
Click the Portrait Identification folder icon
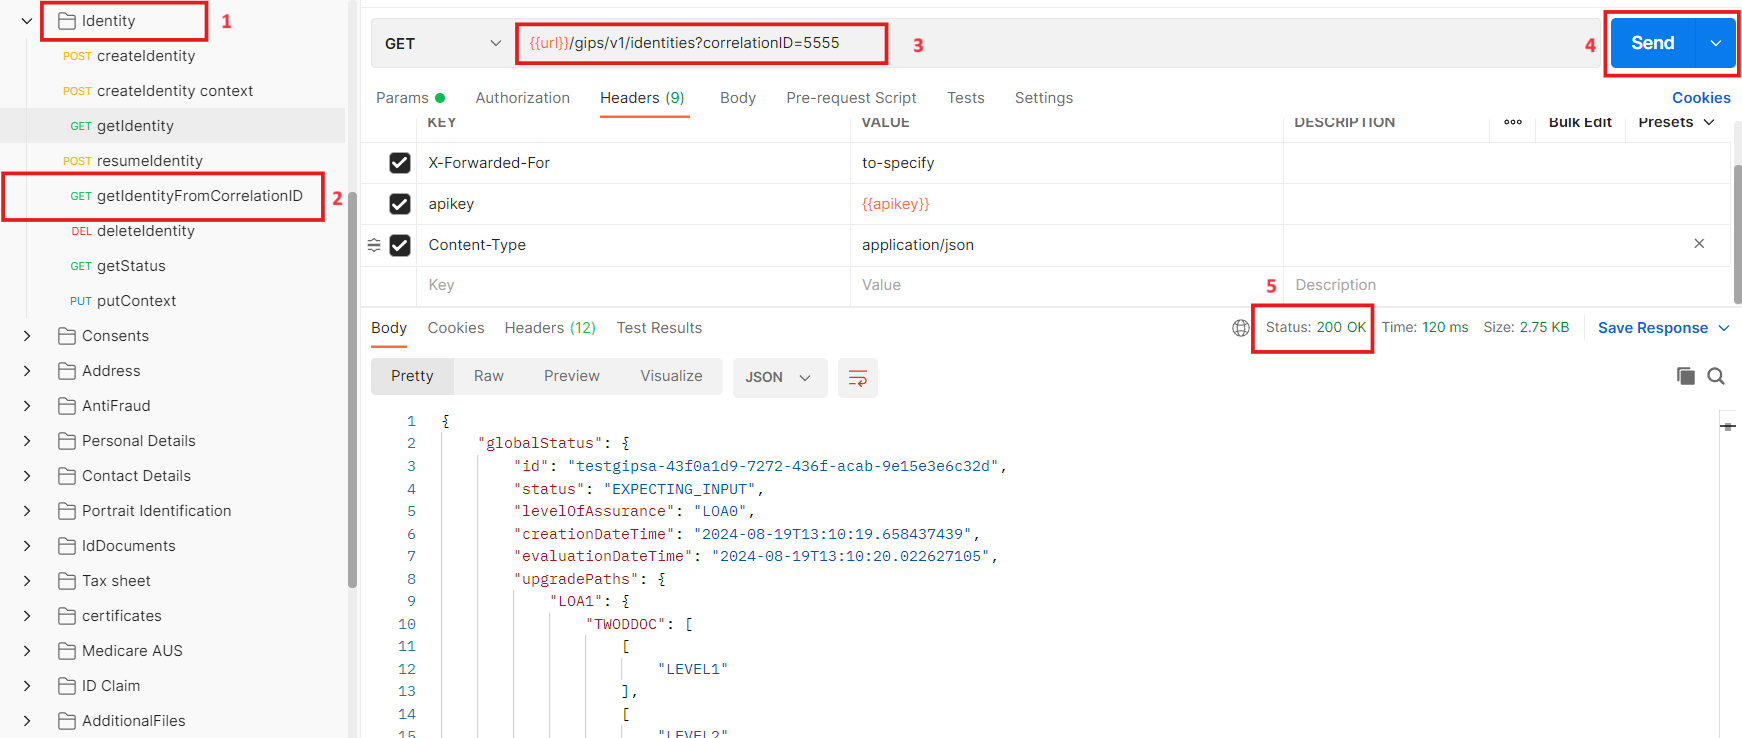(67, 511)
